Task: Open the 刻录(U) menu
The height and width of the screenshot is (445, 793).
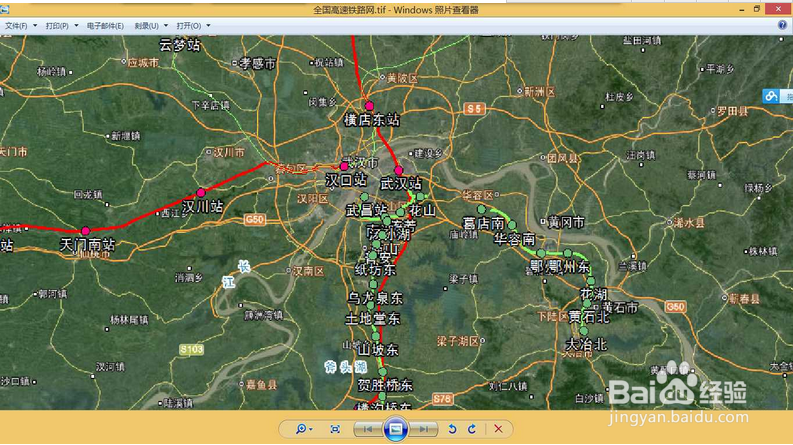Action: [146, 26]
